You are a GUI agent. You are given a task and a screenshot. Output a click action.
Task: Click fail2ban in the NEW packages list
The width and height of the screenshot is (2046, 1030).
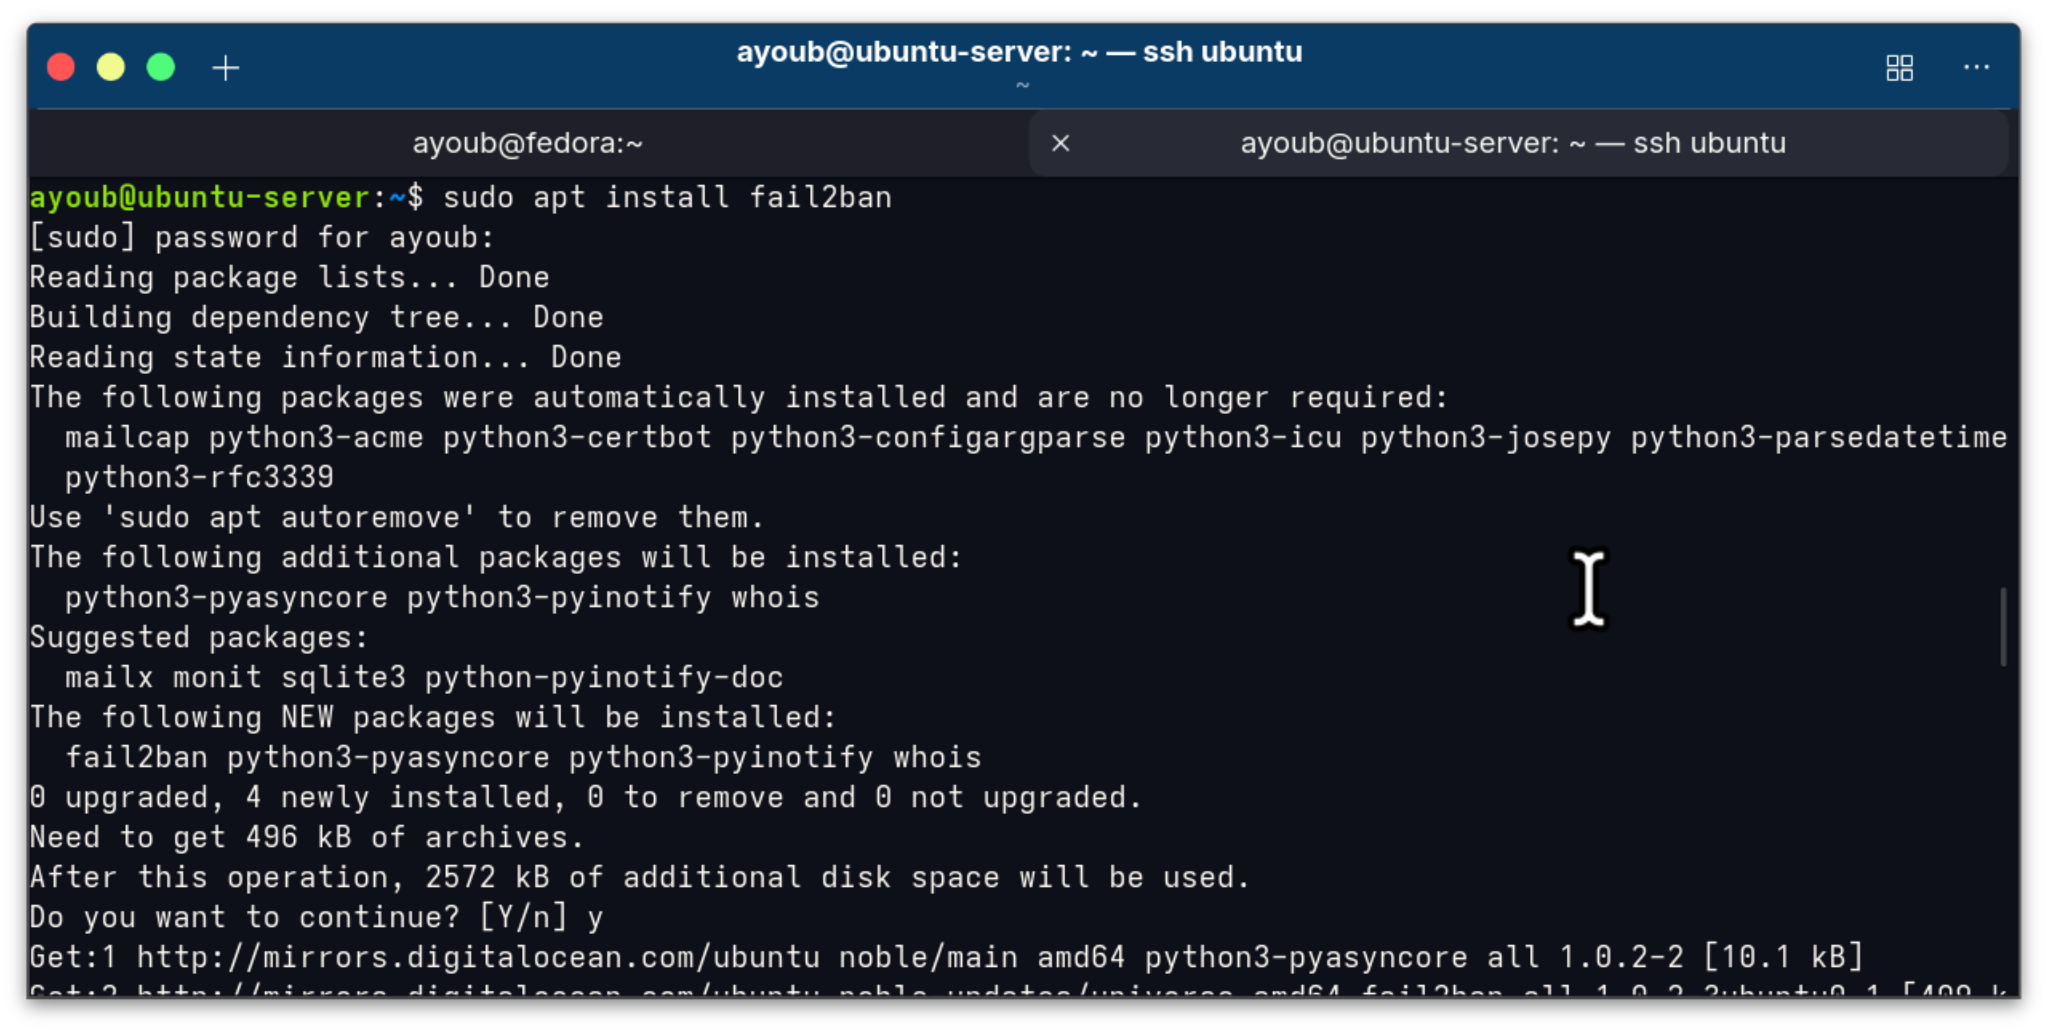pyautogui.click(x=136, y=757)
